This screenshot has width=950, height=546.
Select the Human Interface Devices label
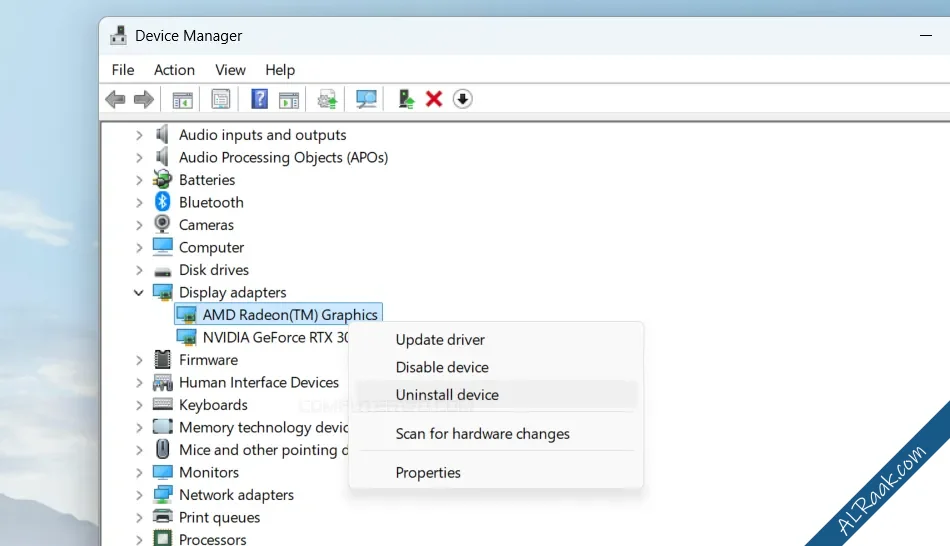click(x=259, y=382)
